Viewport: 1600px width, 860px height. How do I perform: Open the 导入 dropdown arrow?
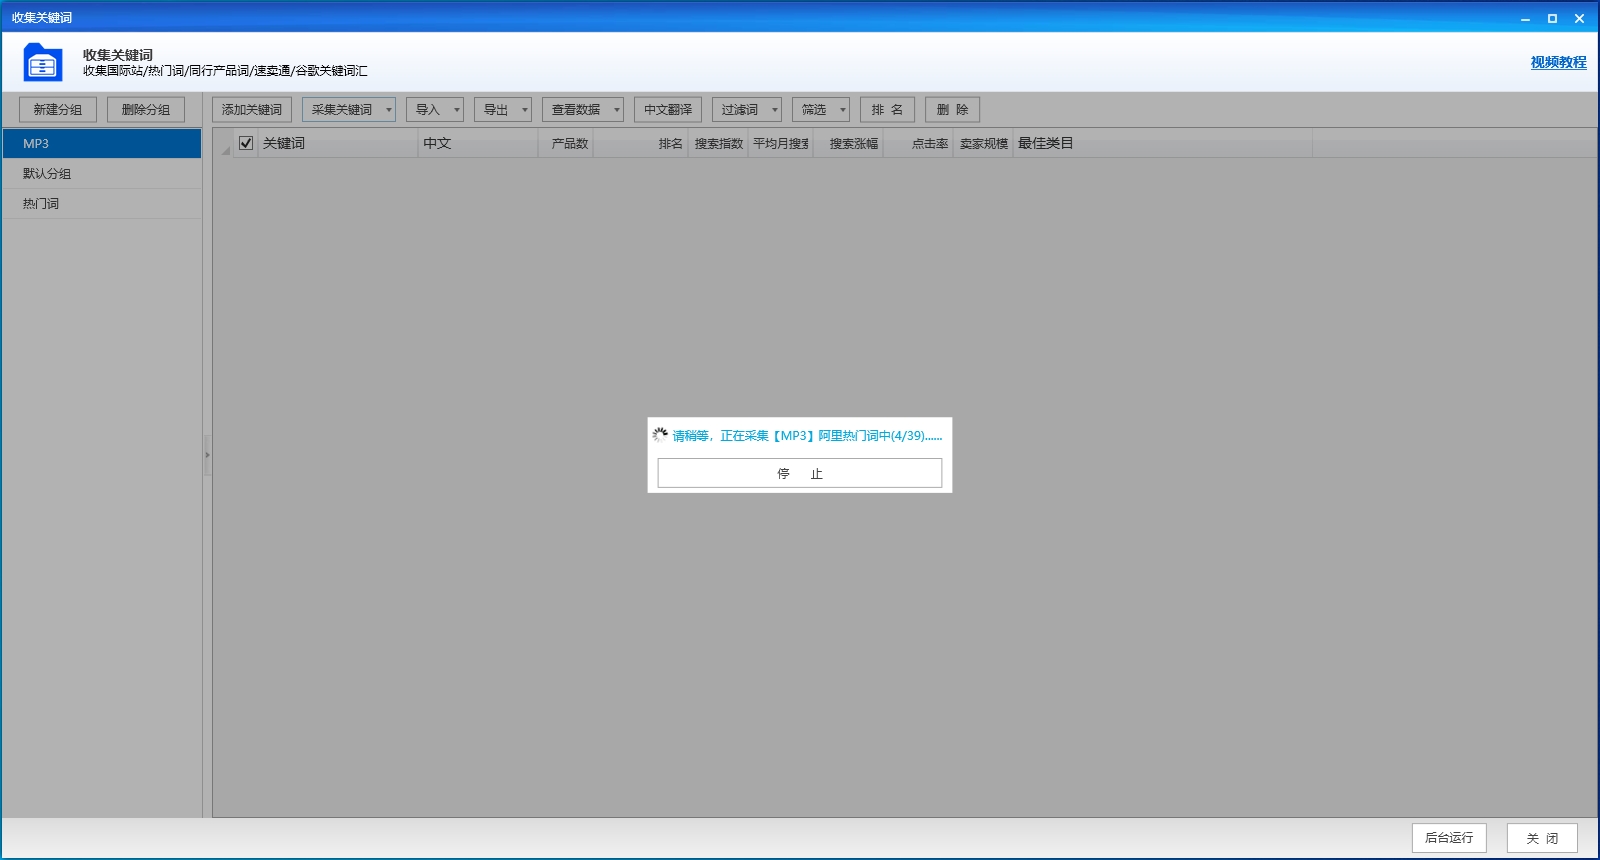tap(457, 110)
